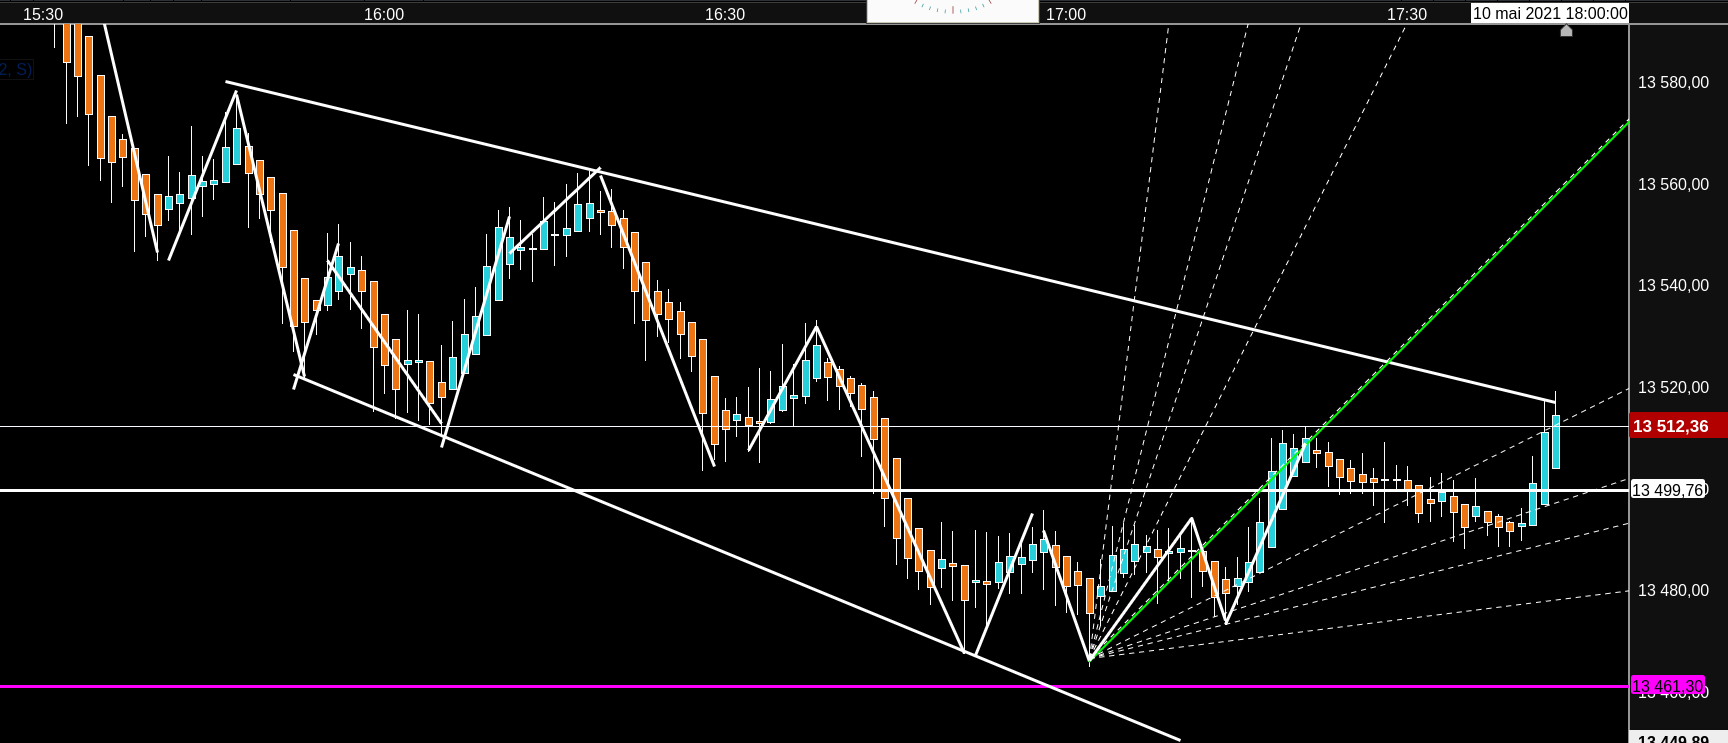Click the 17:00 time axis label
This screenshot has height=743, width=1728.
tap(1066, 14)
